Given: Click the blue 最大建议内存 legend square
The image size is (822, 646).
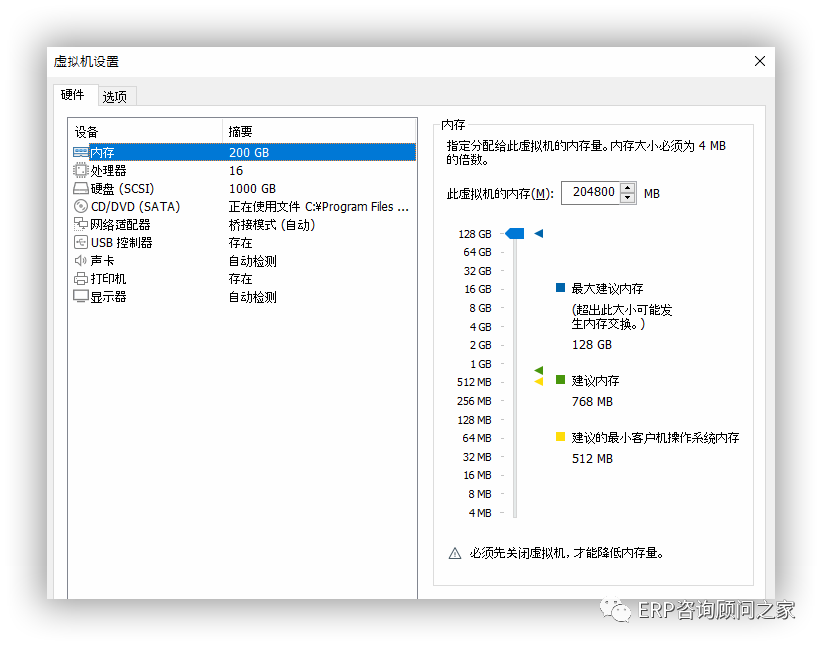Looking at the screenshot, I should tap(560, 287).
